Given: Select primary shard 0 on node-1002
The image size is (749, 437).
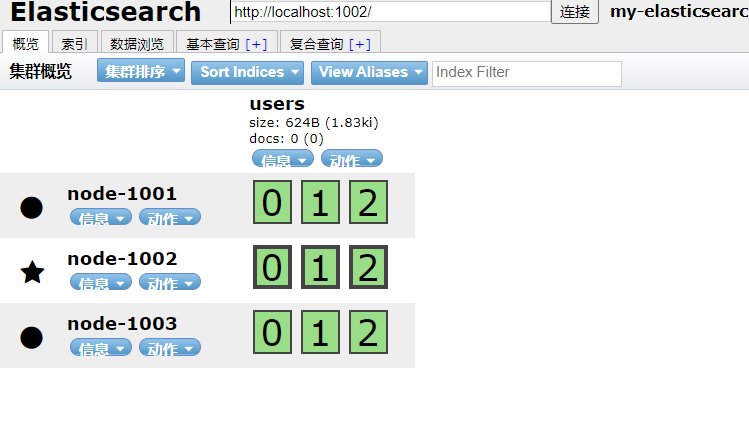Looking at the screenshot, I should (x=272, y=267).
